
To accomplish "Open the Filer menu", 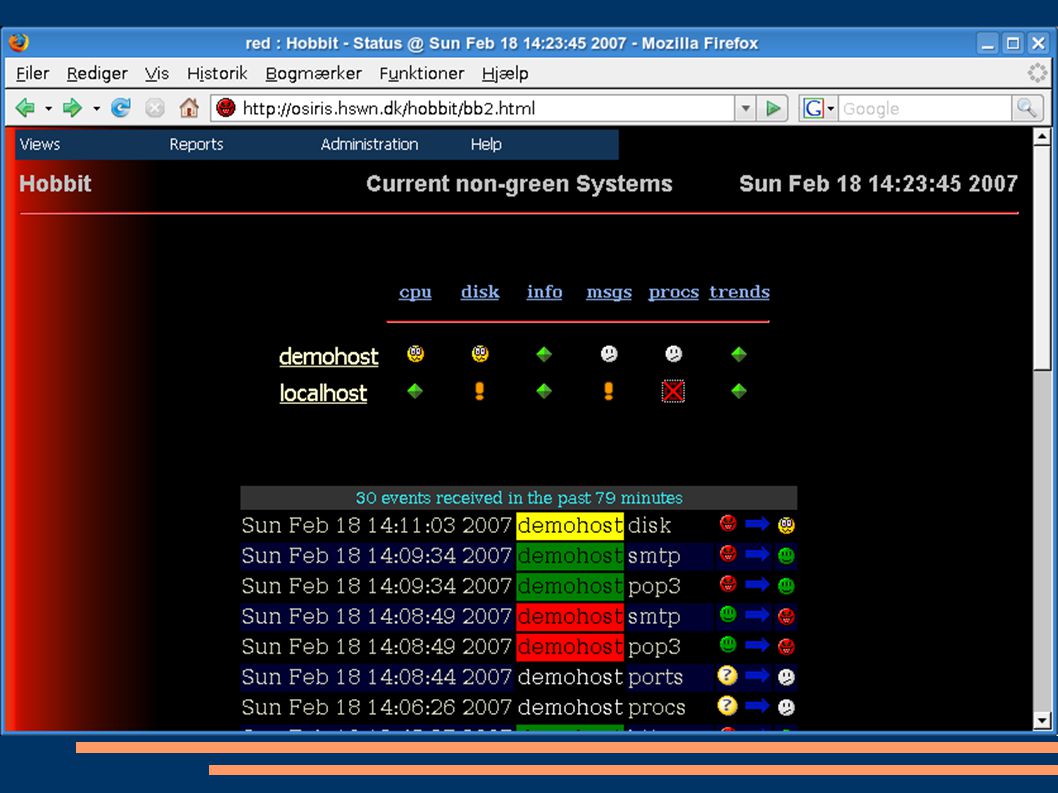I will [32, 73].
